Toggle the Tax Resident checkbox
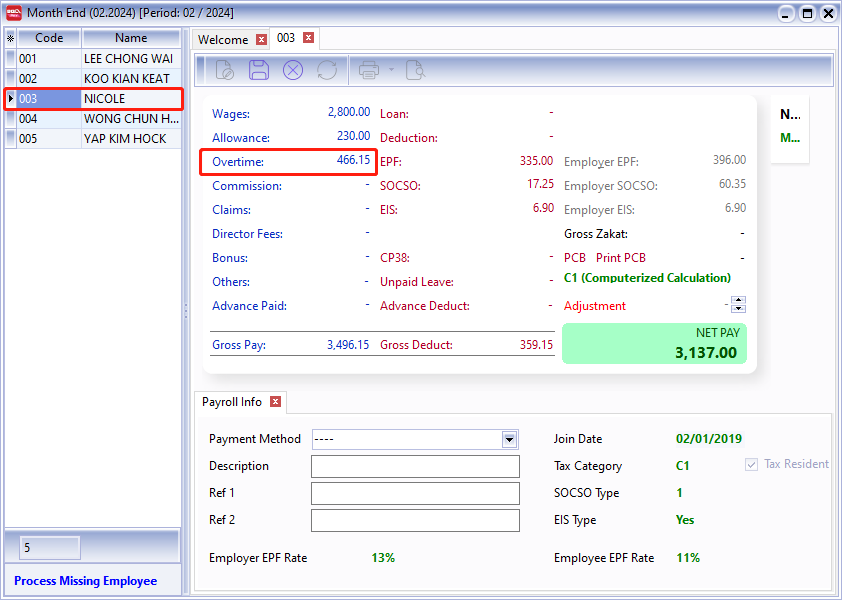The image size is (842, 600). (751, 464)
